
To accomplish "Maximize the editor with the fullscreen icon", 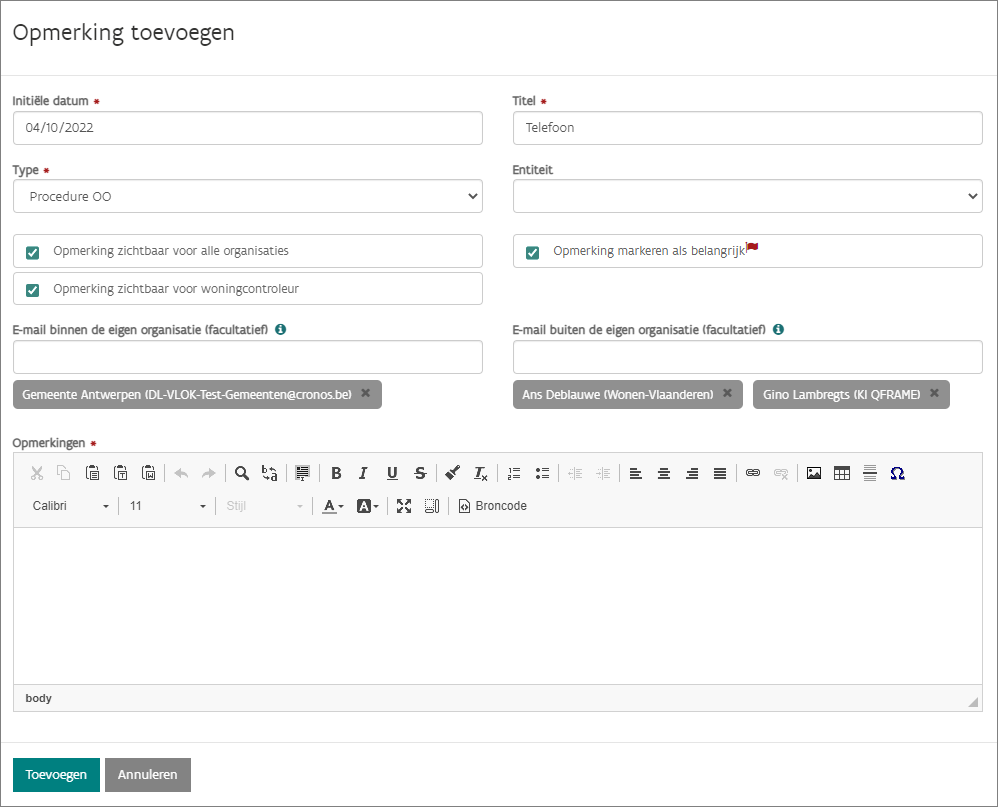I will (x=404, y=506).
